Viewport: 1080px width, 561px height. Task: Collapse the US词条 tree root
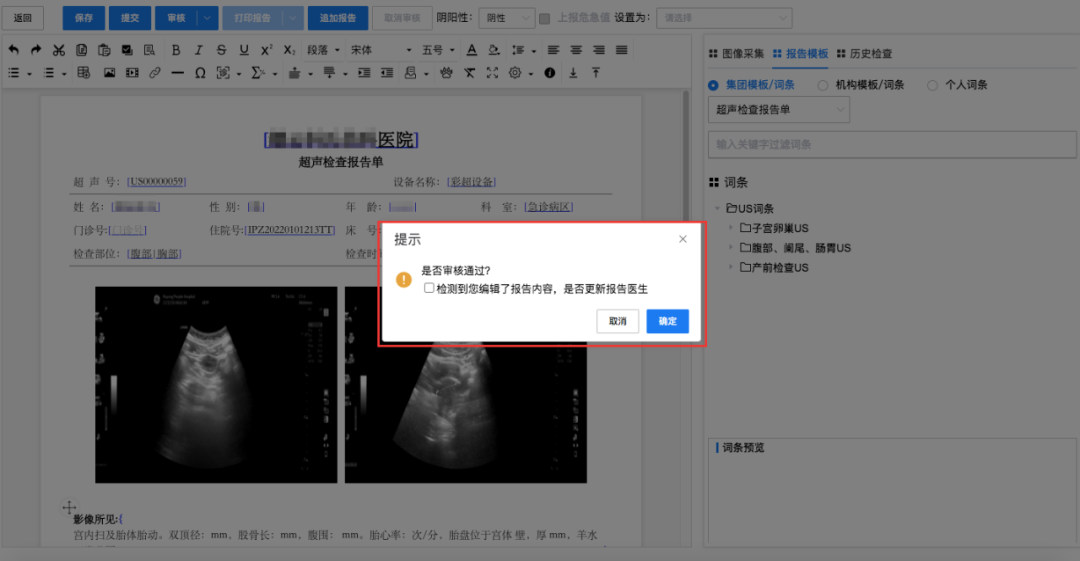pos(718,208)
